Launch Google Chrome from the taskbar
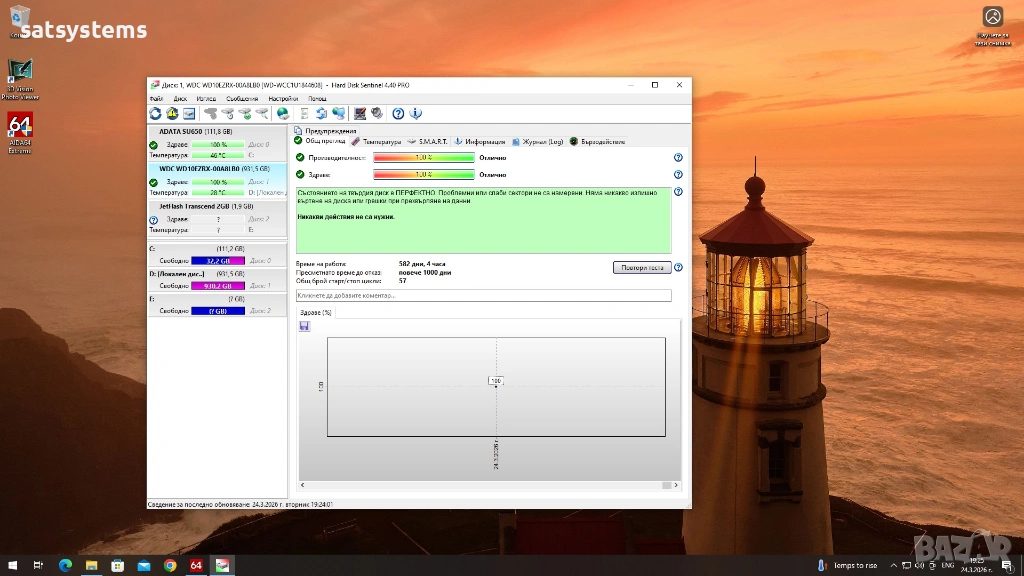 (x=170, y=566)
